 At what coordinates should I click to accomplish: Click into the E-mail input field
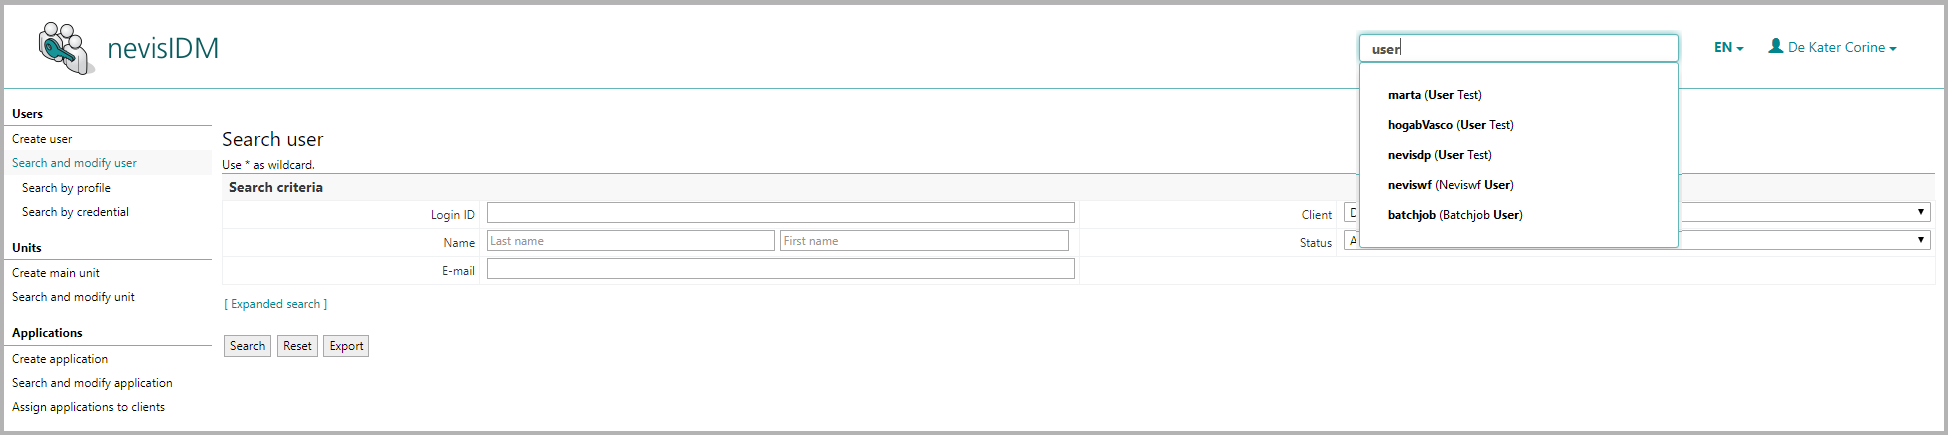(x=780, y=269)
